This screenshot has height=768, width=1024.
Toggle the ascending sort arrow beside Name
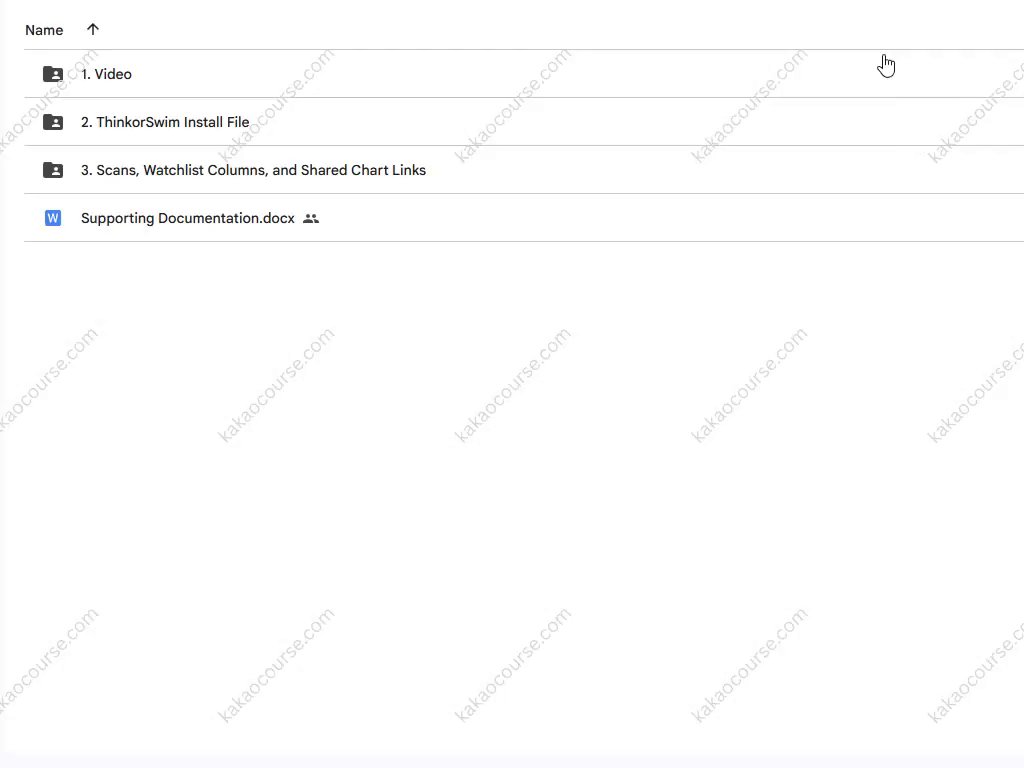93,29
